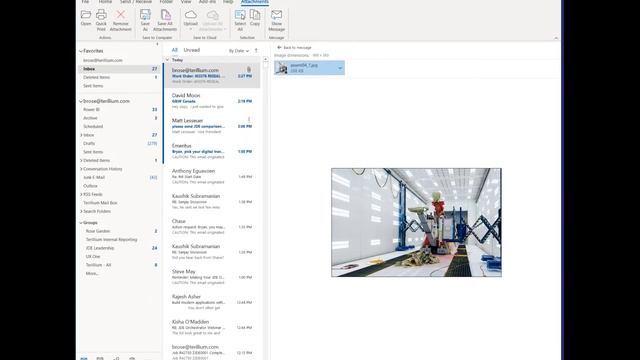Open the email from Emeritus
The image size is (640, 360).
coord(212,151)
